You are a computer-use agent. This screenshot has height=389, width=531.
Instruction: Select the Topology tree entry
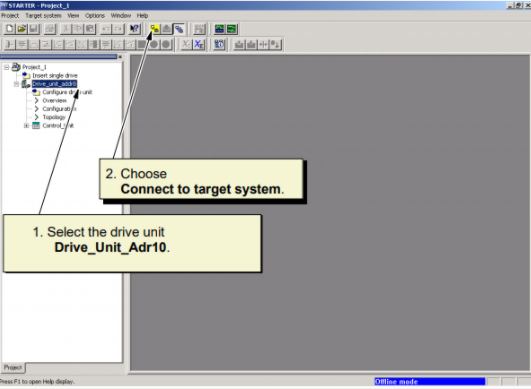[54, 117]
